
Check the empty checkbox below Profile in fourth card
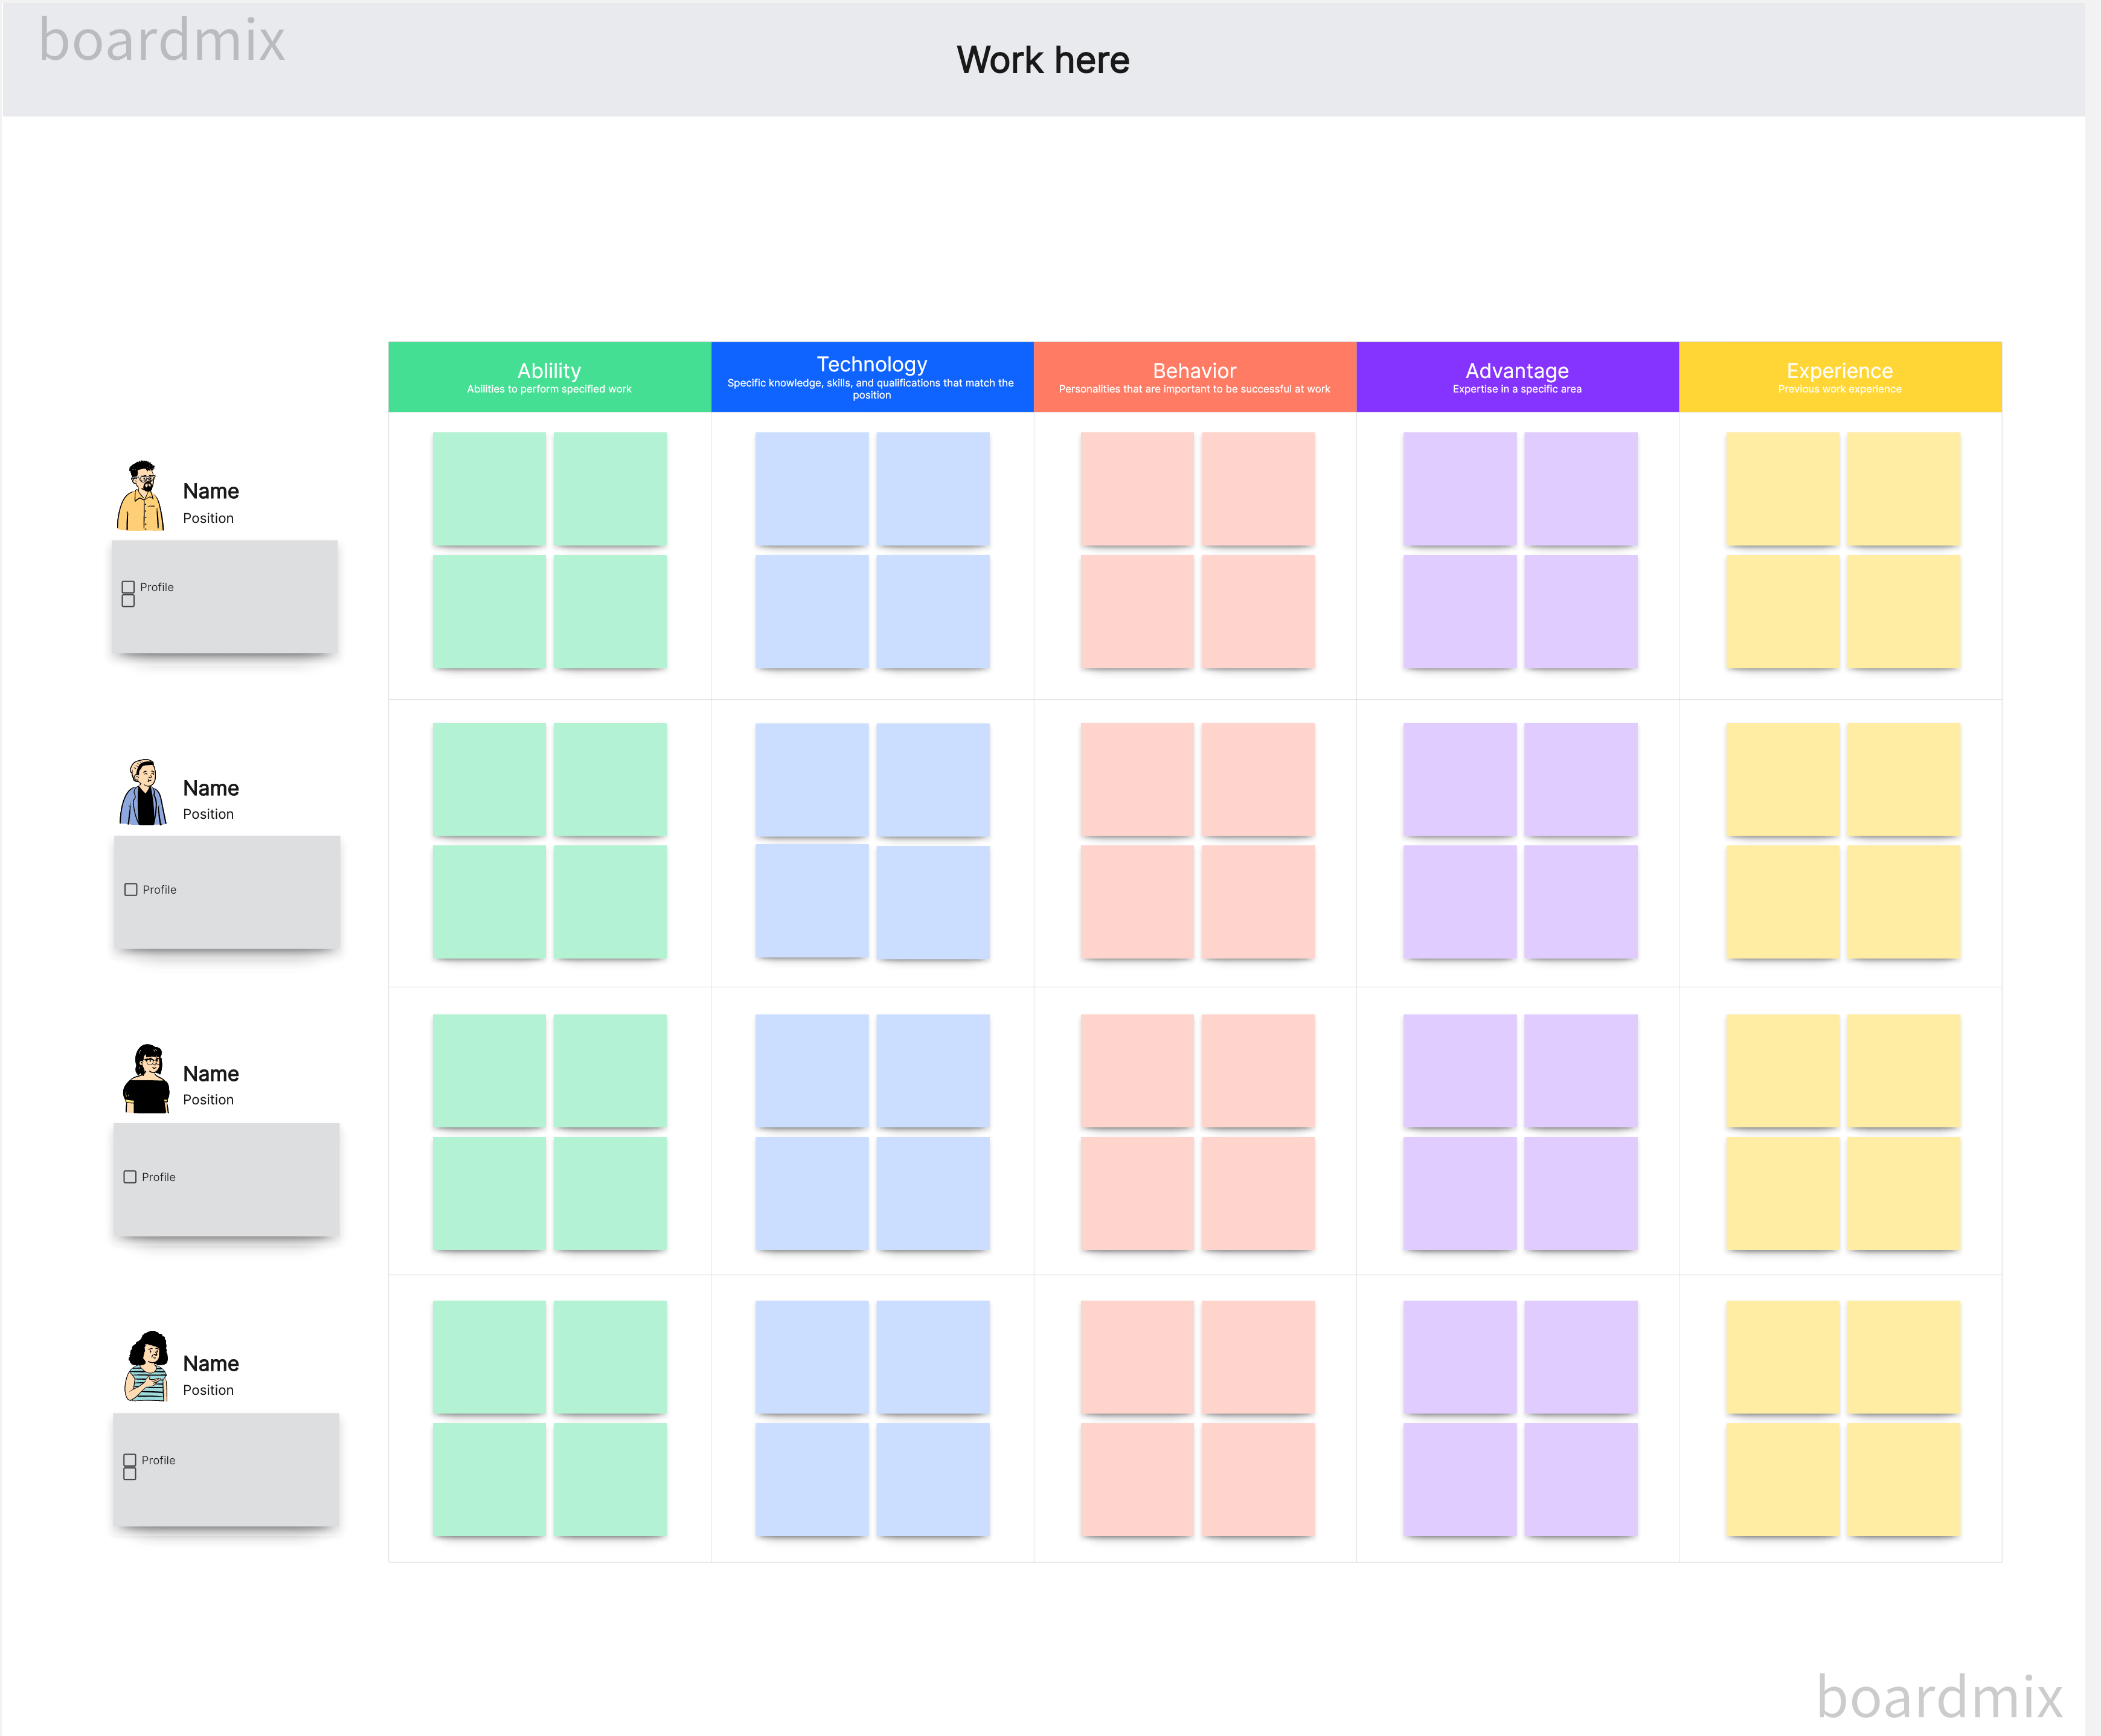click(x=130, y=1474)
